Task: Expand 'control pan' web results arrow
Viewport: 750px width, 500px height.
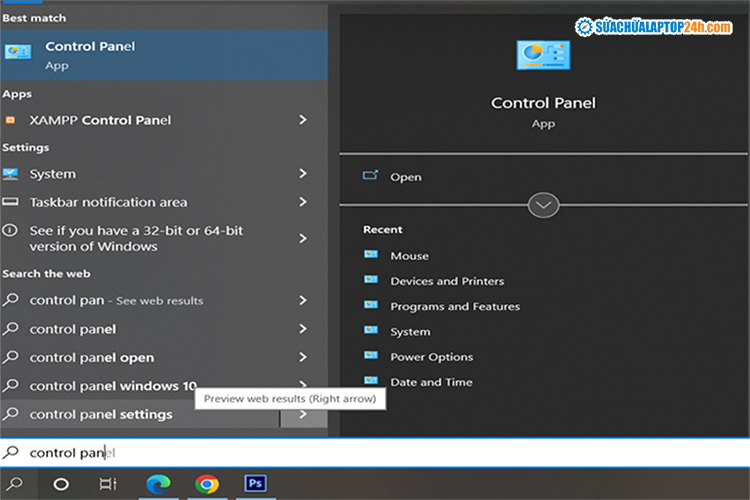Action: pyautogui.click(x=303, y=300)
